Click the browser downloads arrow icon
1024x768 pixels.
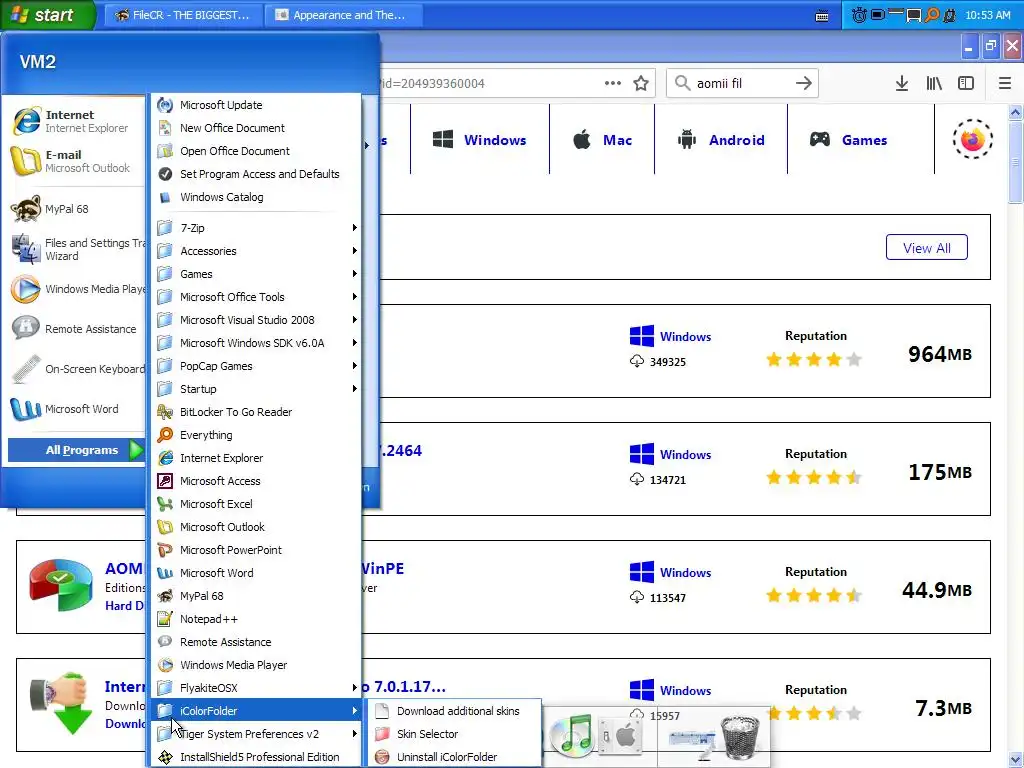[902, 83]
